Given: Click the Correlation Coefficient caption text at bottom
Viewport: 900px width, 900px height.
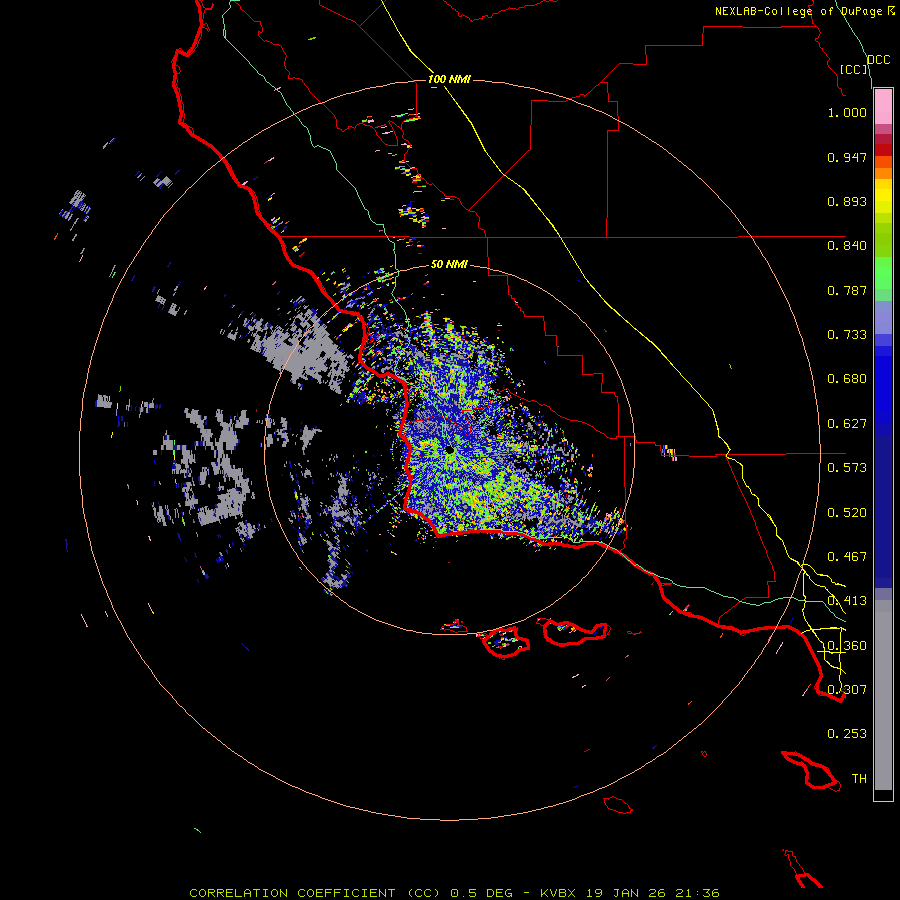Looking at the screenshot, I should [454, 893].
